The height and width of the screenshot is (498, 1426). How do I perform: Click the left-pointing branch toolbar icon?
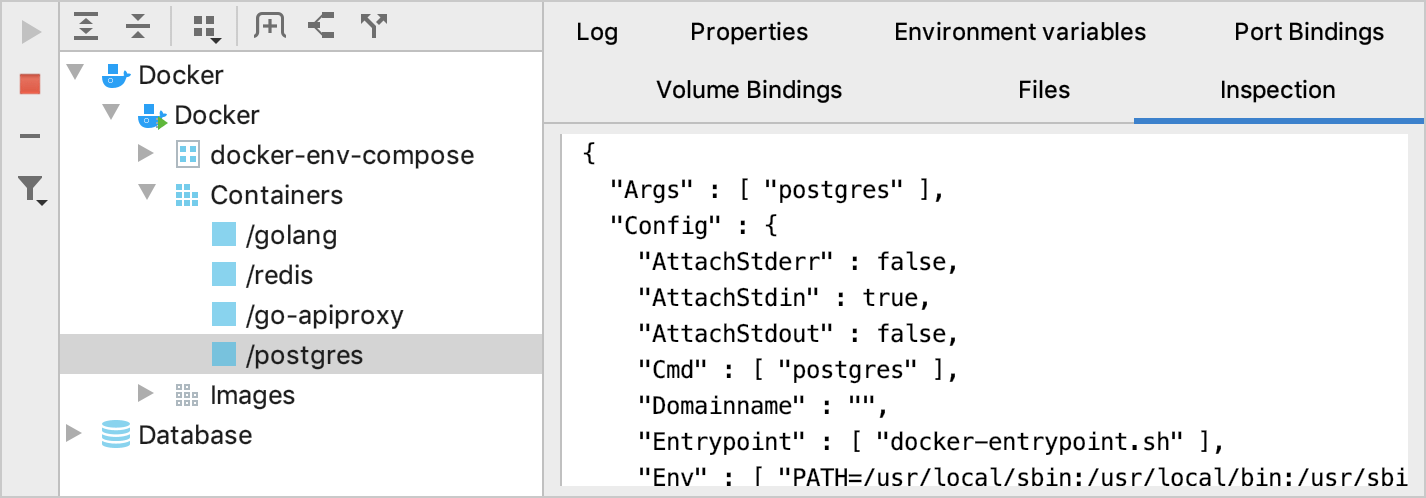321,27
